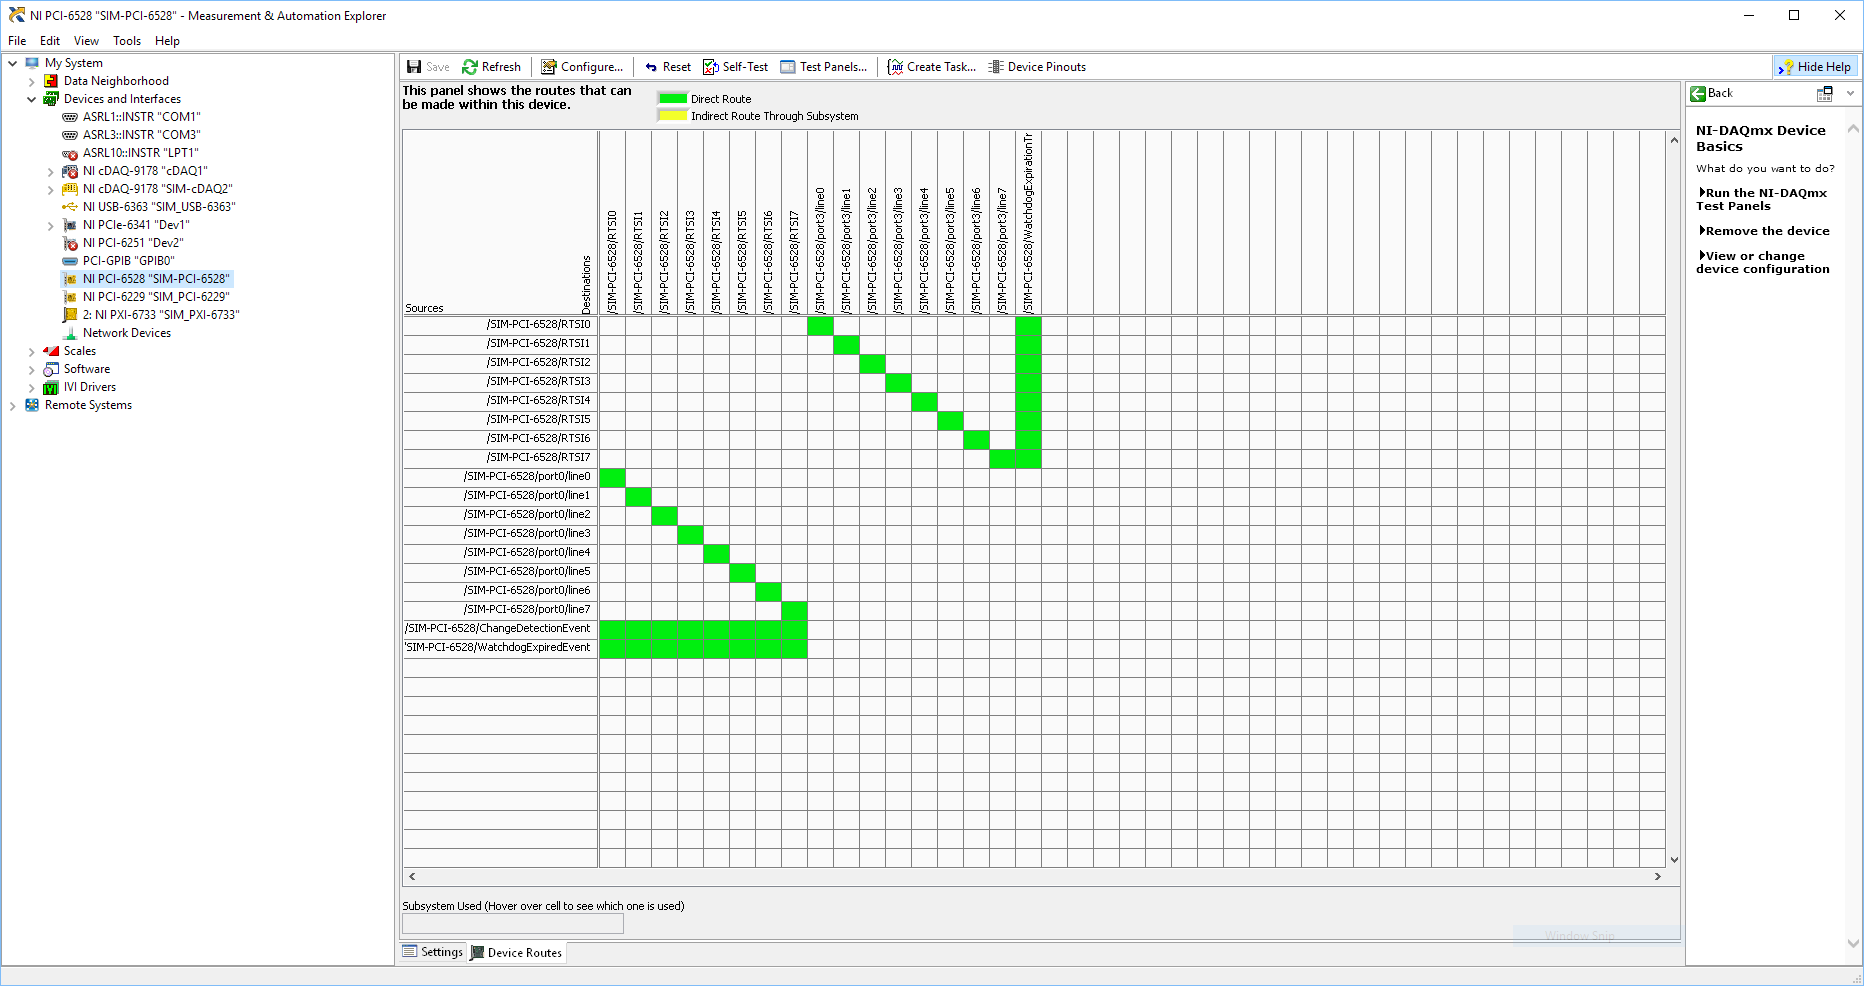The height and width of the screenshot is (986, 1864).
Task: Click the routes table scroll up arrow
Action: pyautogui.click(x=1674, y=140)
